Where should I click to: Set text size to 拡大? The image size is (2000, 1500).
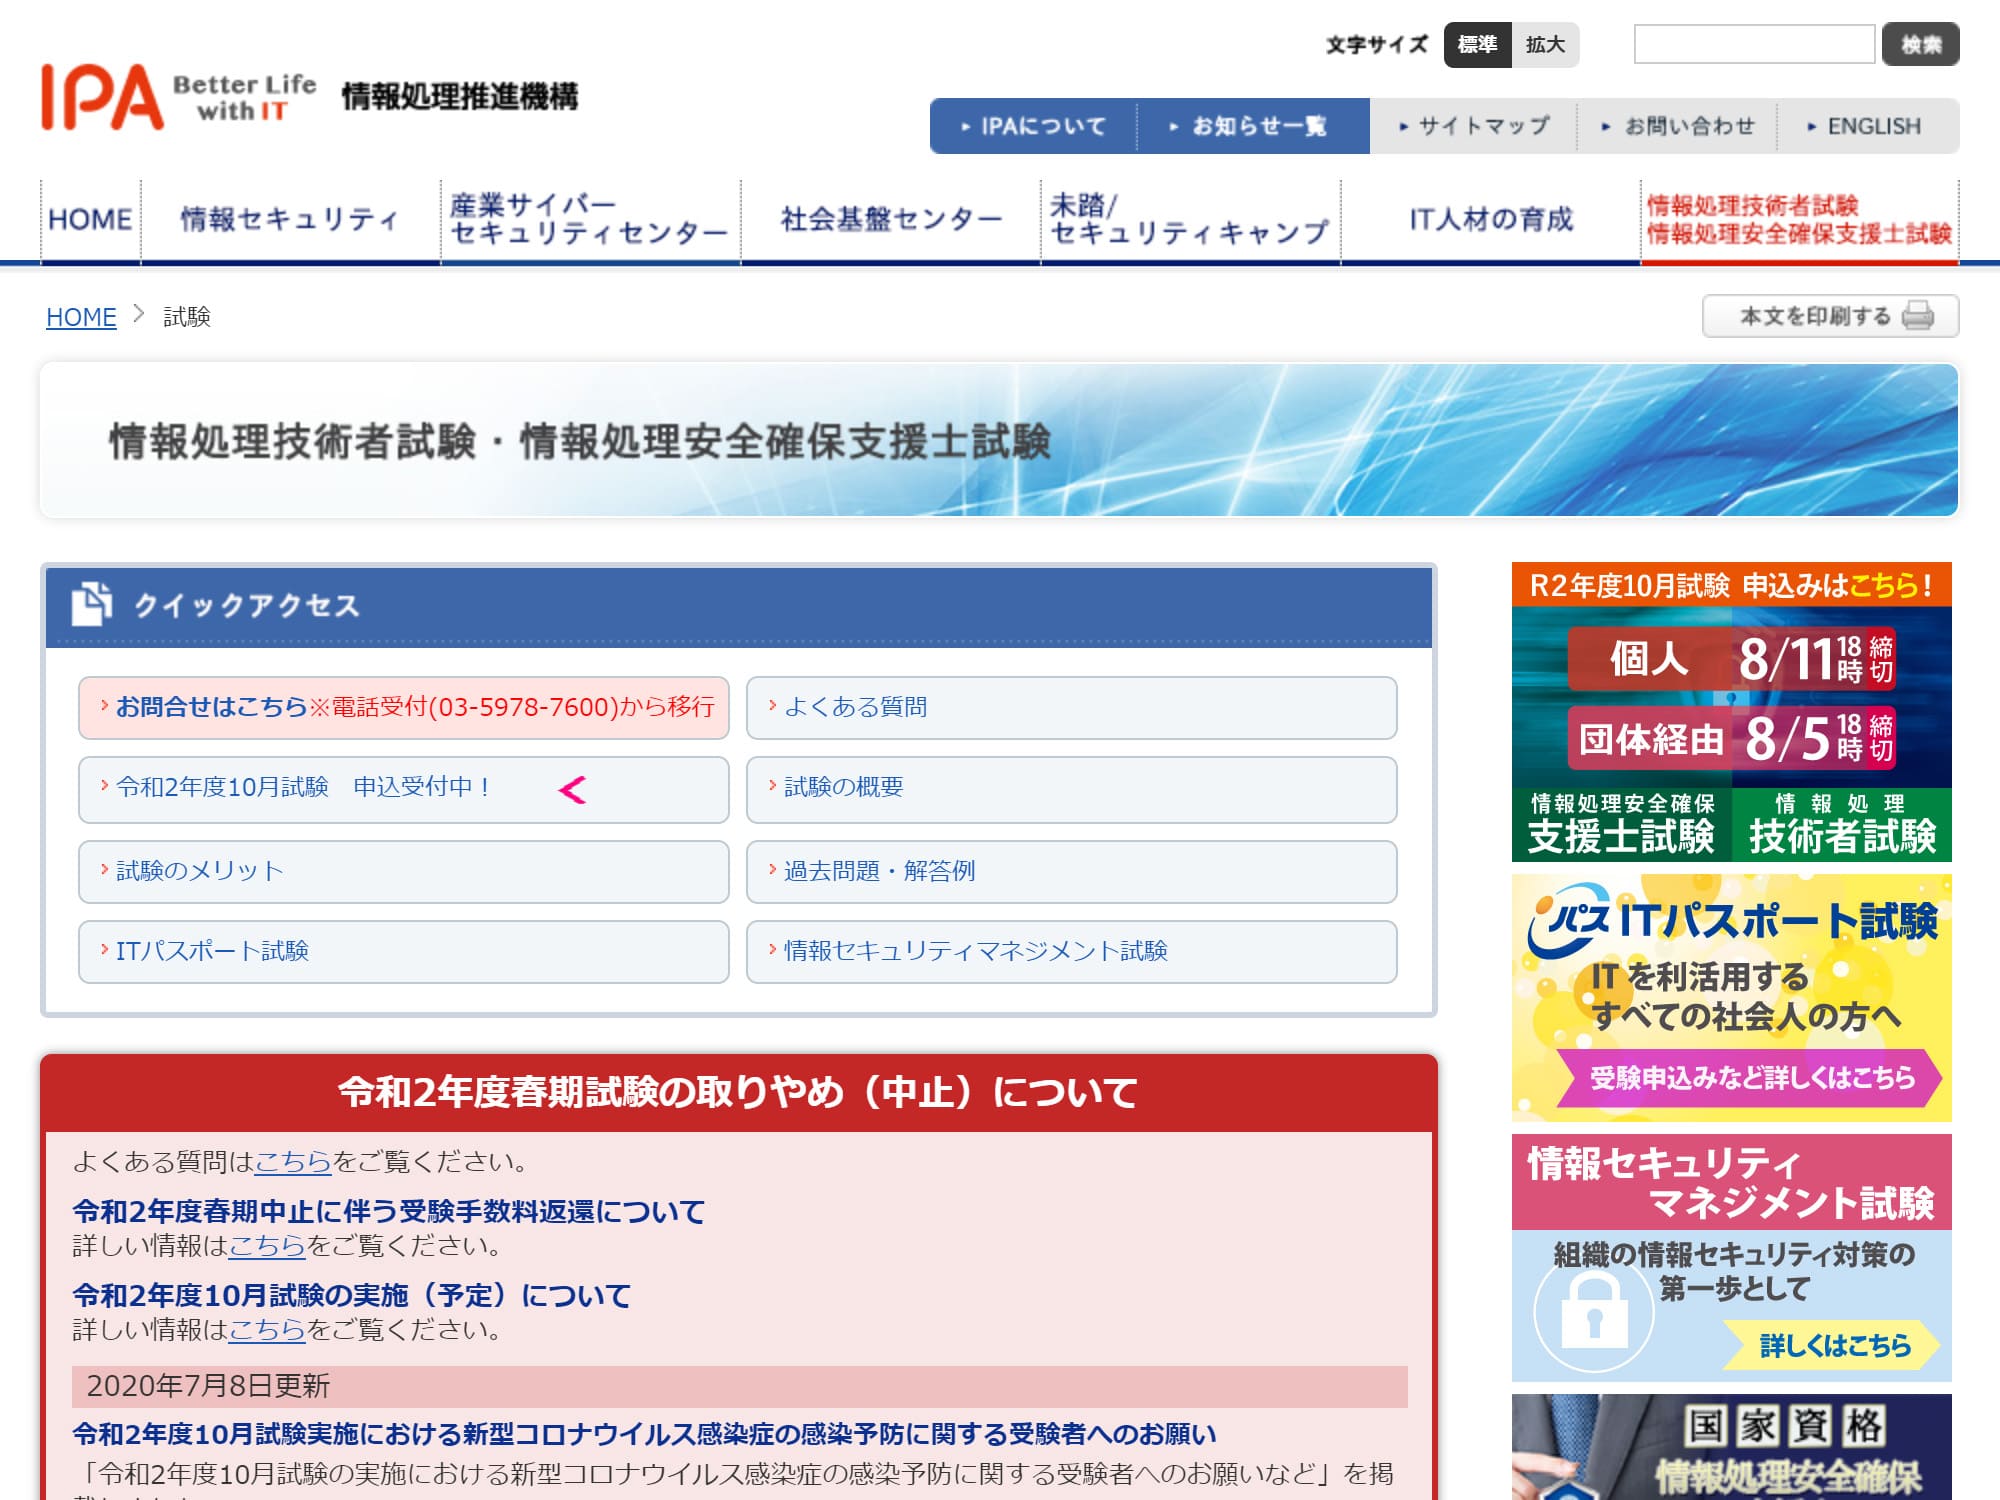[1545, 45]
